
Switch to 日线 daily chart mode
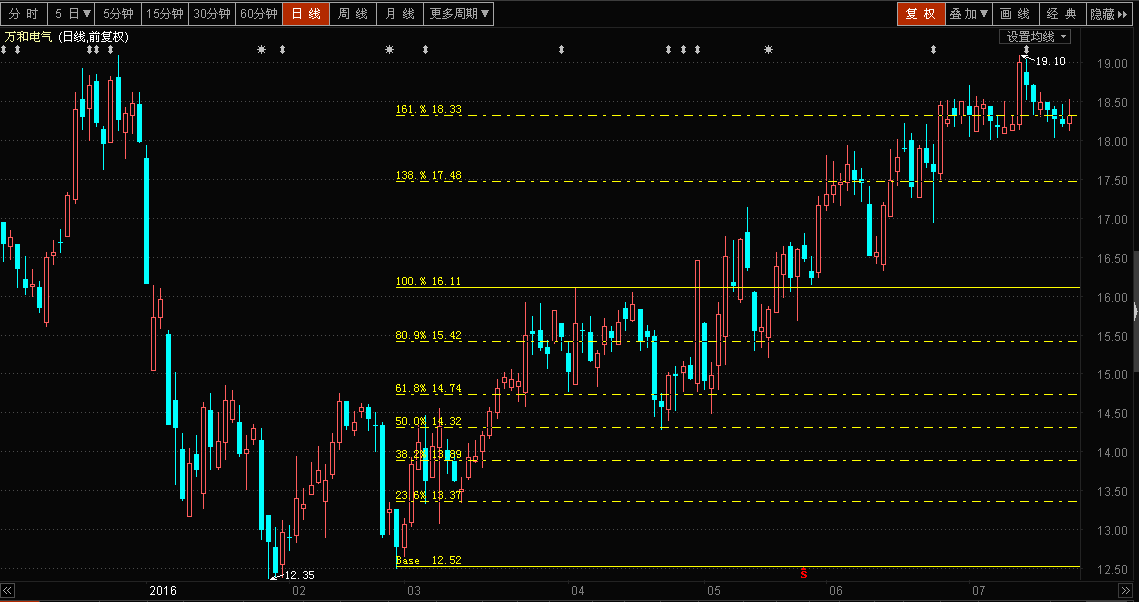pyautogui.click(x=306, y=14)
